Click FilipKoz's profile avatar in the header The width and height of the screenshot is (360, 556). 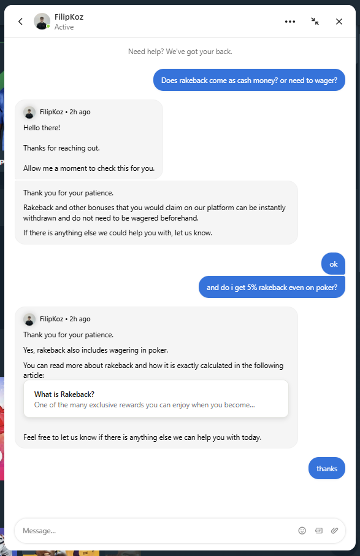[42, 22]
